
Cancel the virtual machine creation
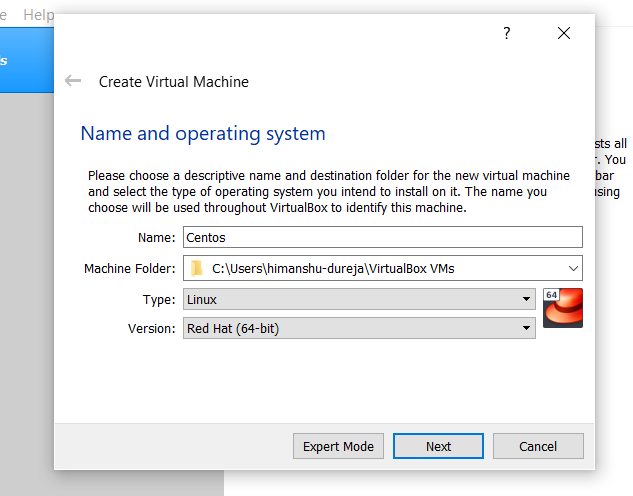click(x=538, y=446)
